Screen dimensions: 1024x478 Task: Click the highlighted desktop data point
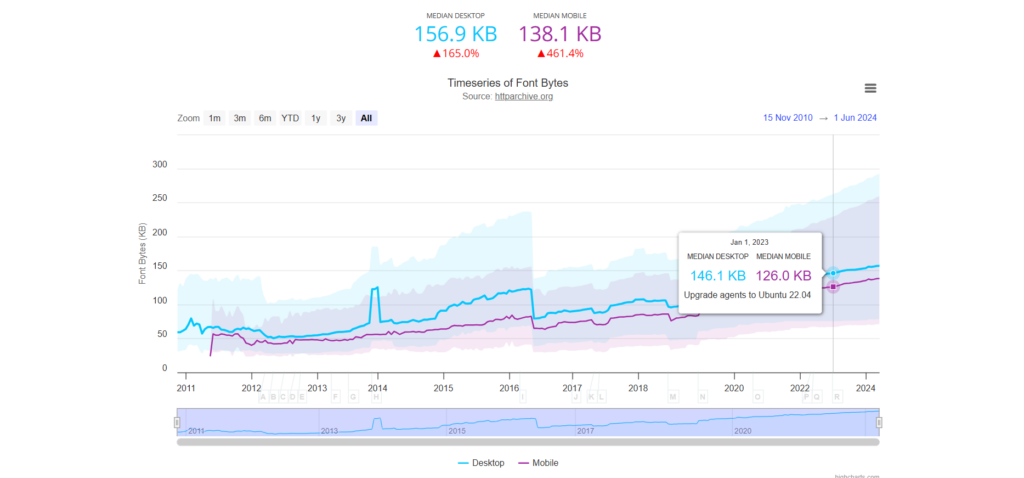(x=833, y=273)
